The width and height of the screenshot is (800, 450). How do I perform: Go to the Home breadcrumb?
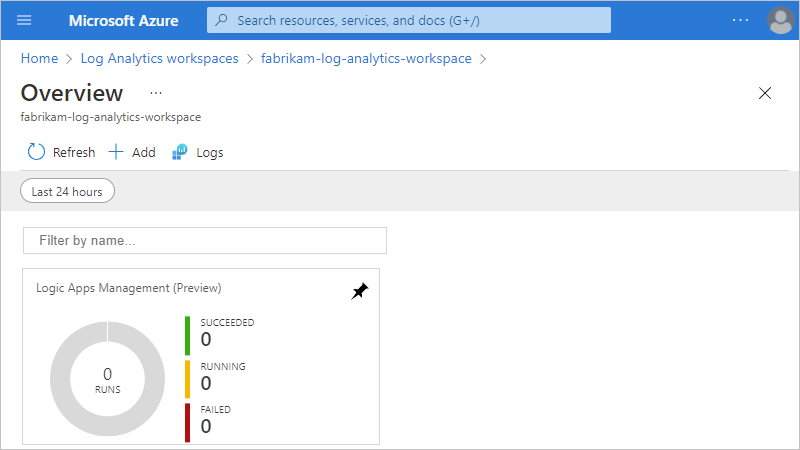point(38,59)
